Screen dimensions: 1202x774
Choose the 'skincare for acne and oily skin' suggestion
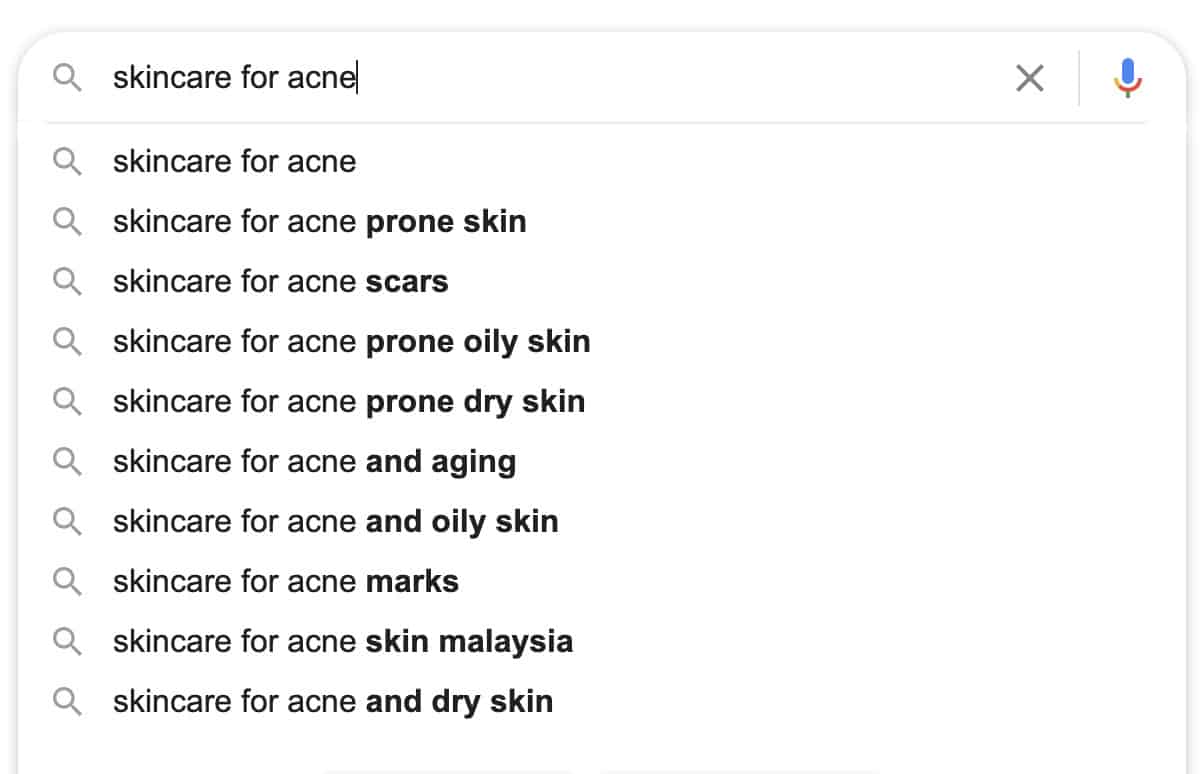click(336, 521)
